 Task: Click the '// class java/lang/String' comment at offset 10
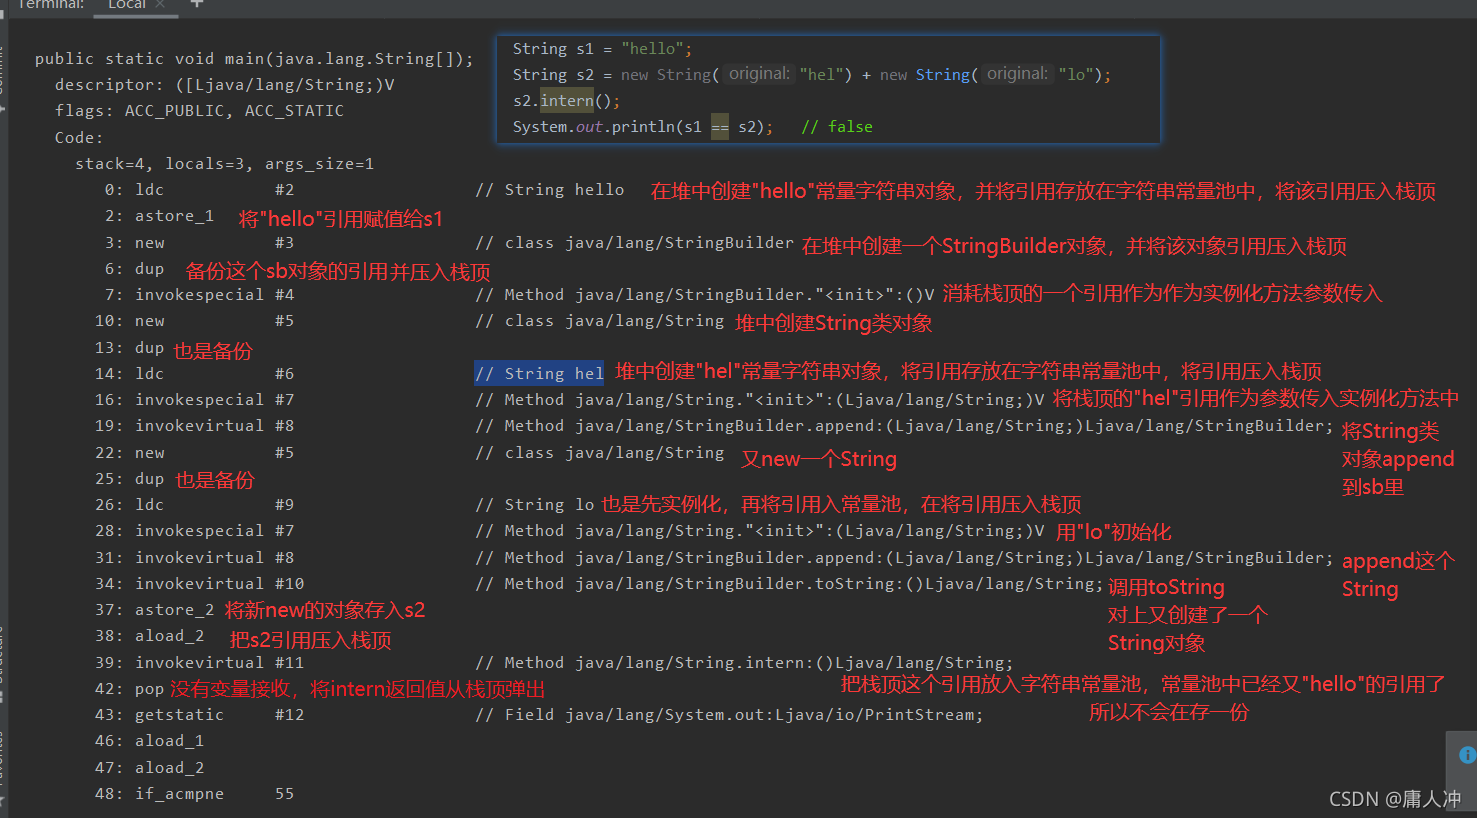click(x=599, y=321)
